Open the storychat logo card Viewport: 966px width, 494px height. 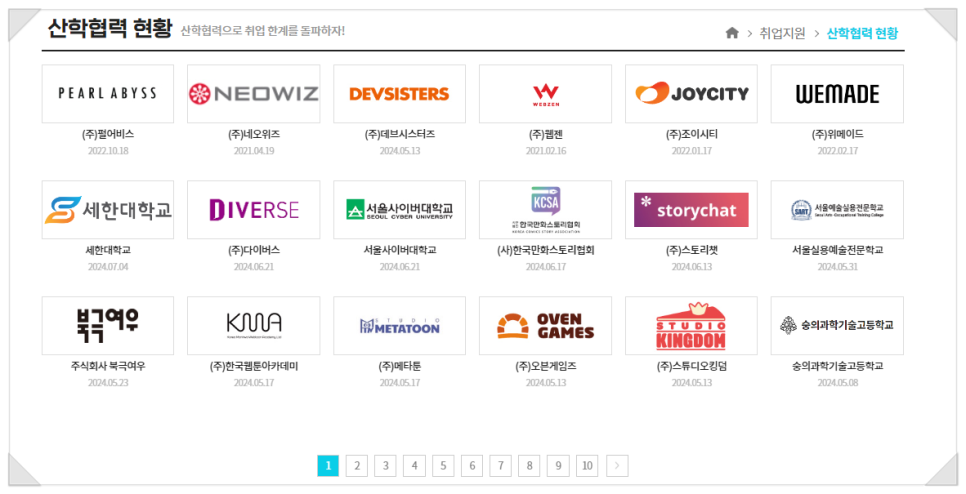point(691,209)
